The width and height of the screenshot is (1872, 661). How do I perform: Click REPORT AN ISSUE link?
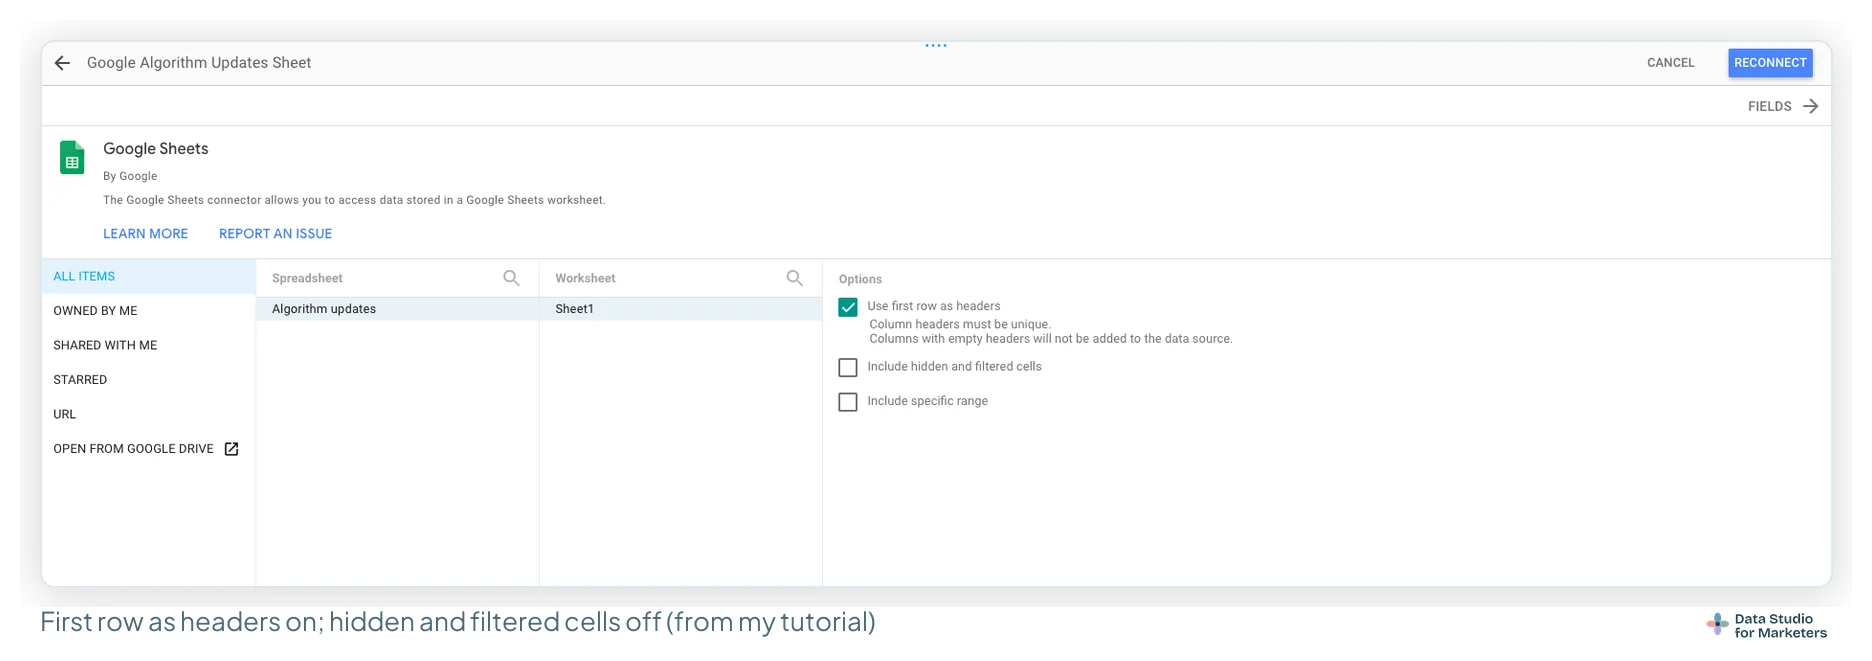click(275, 234)
